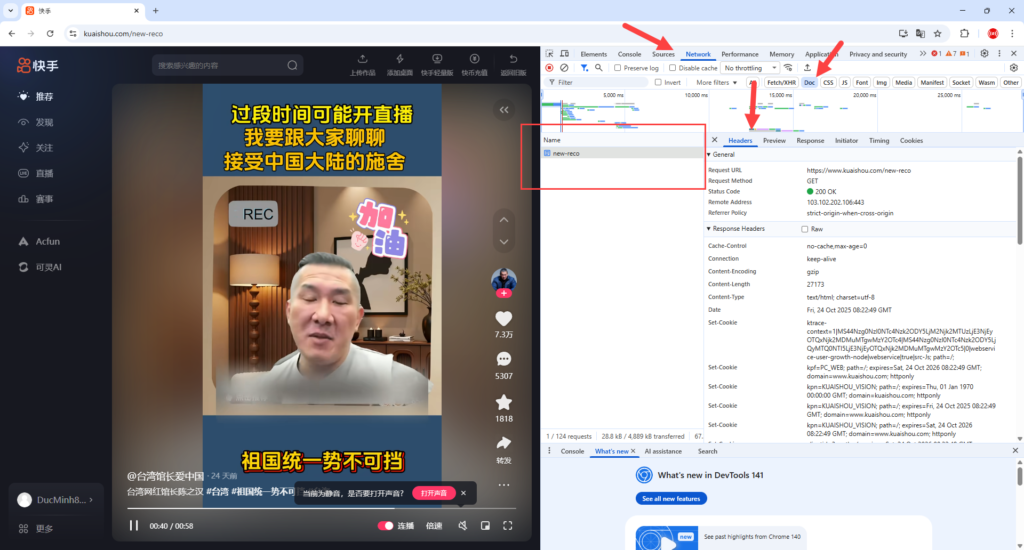This screenshot has width=1024, height=550.
Task: Click the share arrow icon labeled 转发
Action: (504, 443)
